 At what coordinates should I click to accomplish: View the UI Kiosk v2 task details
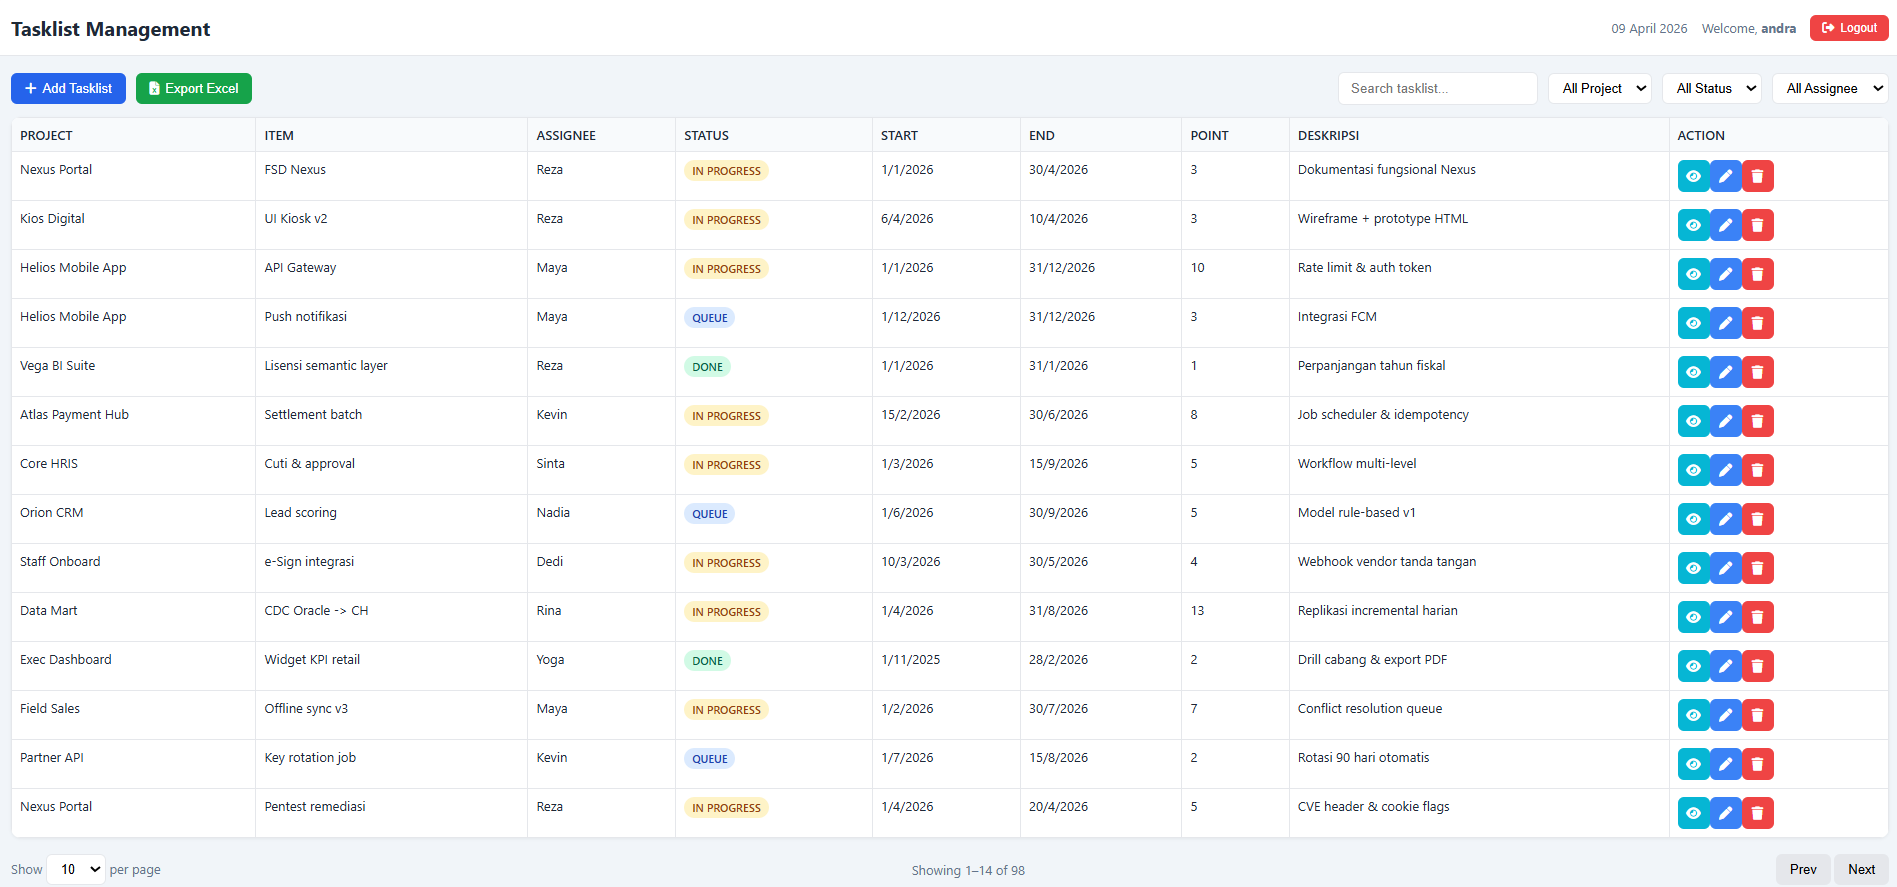coord(1693,225)
